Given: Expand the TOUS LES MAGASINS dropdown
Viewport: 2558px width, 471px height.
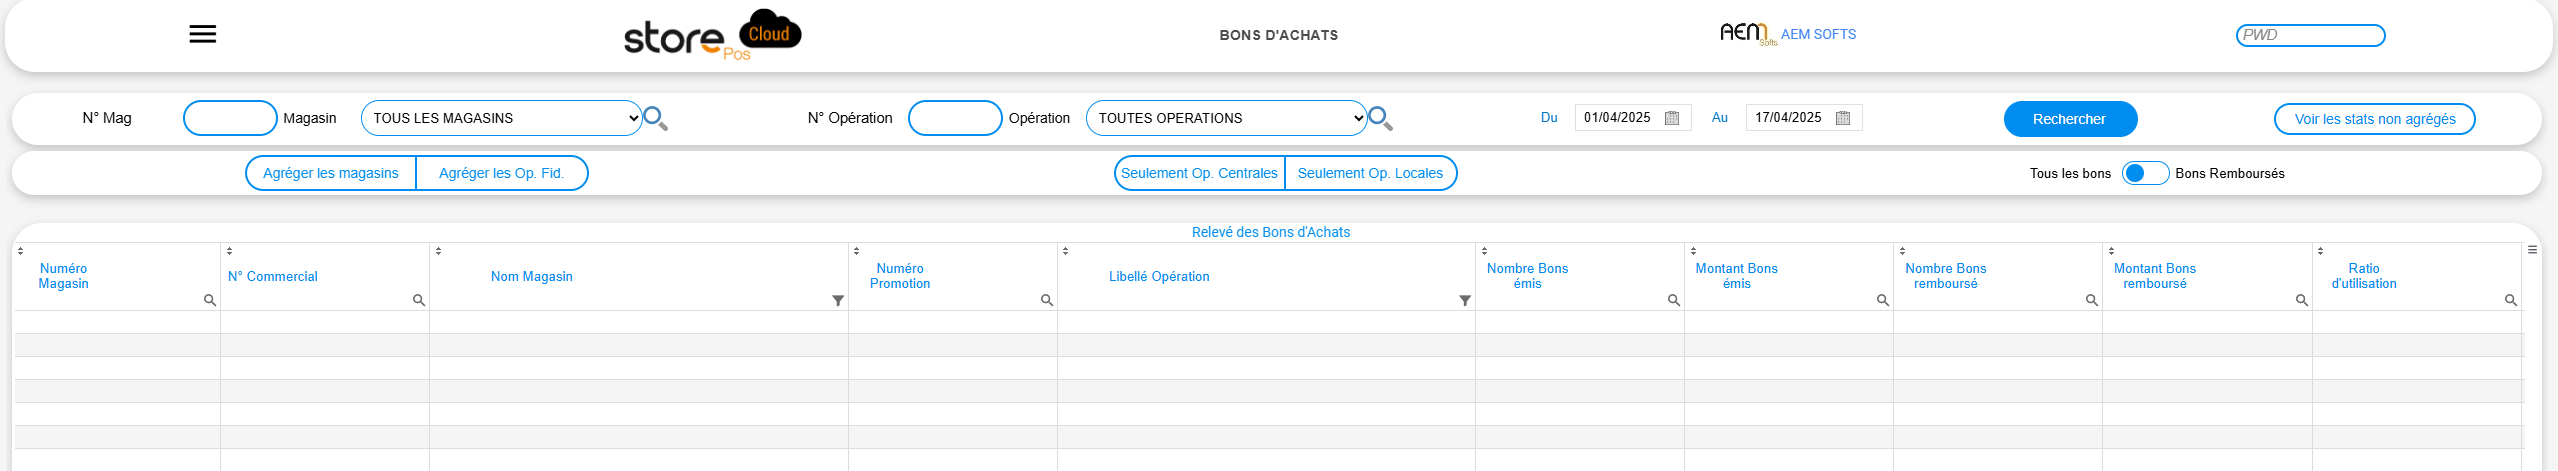Looking at the screenshot, I should (x=501, y=118).
